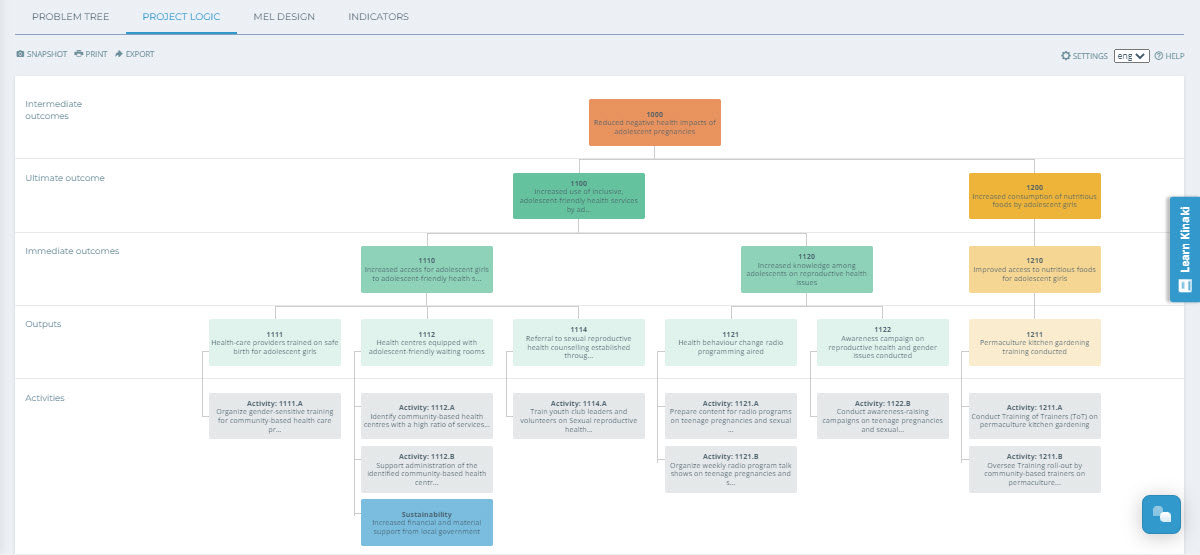Open the MEL Design tab
This screenshot has width=1200, height=555.
point(282,17)
